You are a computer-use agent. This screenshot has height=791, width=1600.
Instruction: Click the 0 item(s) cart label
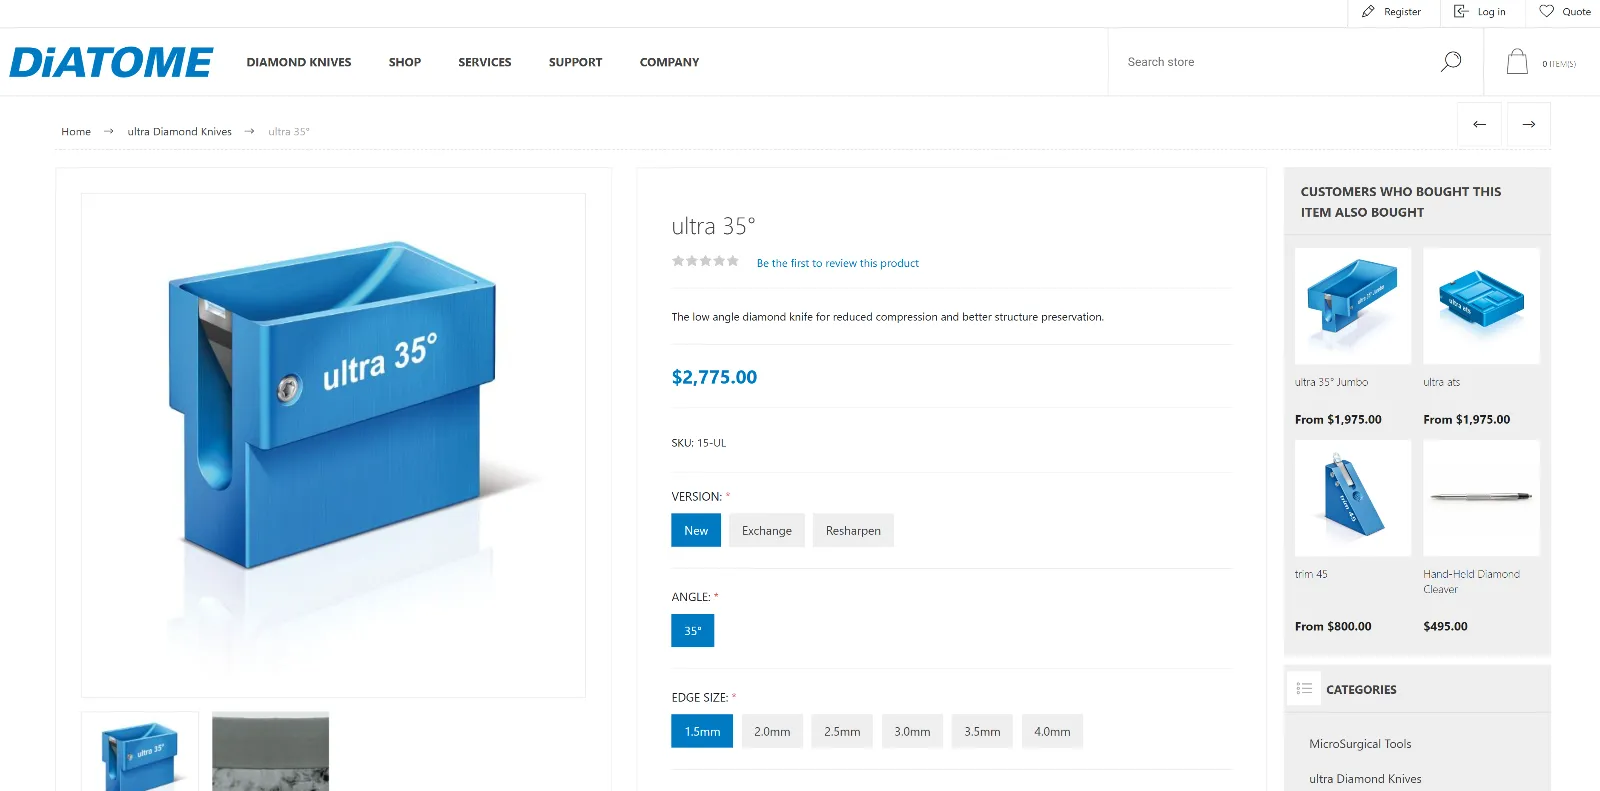1559,64
